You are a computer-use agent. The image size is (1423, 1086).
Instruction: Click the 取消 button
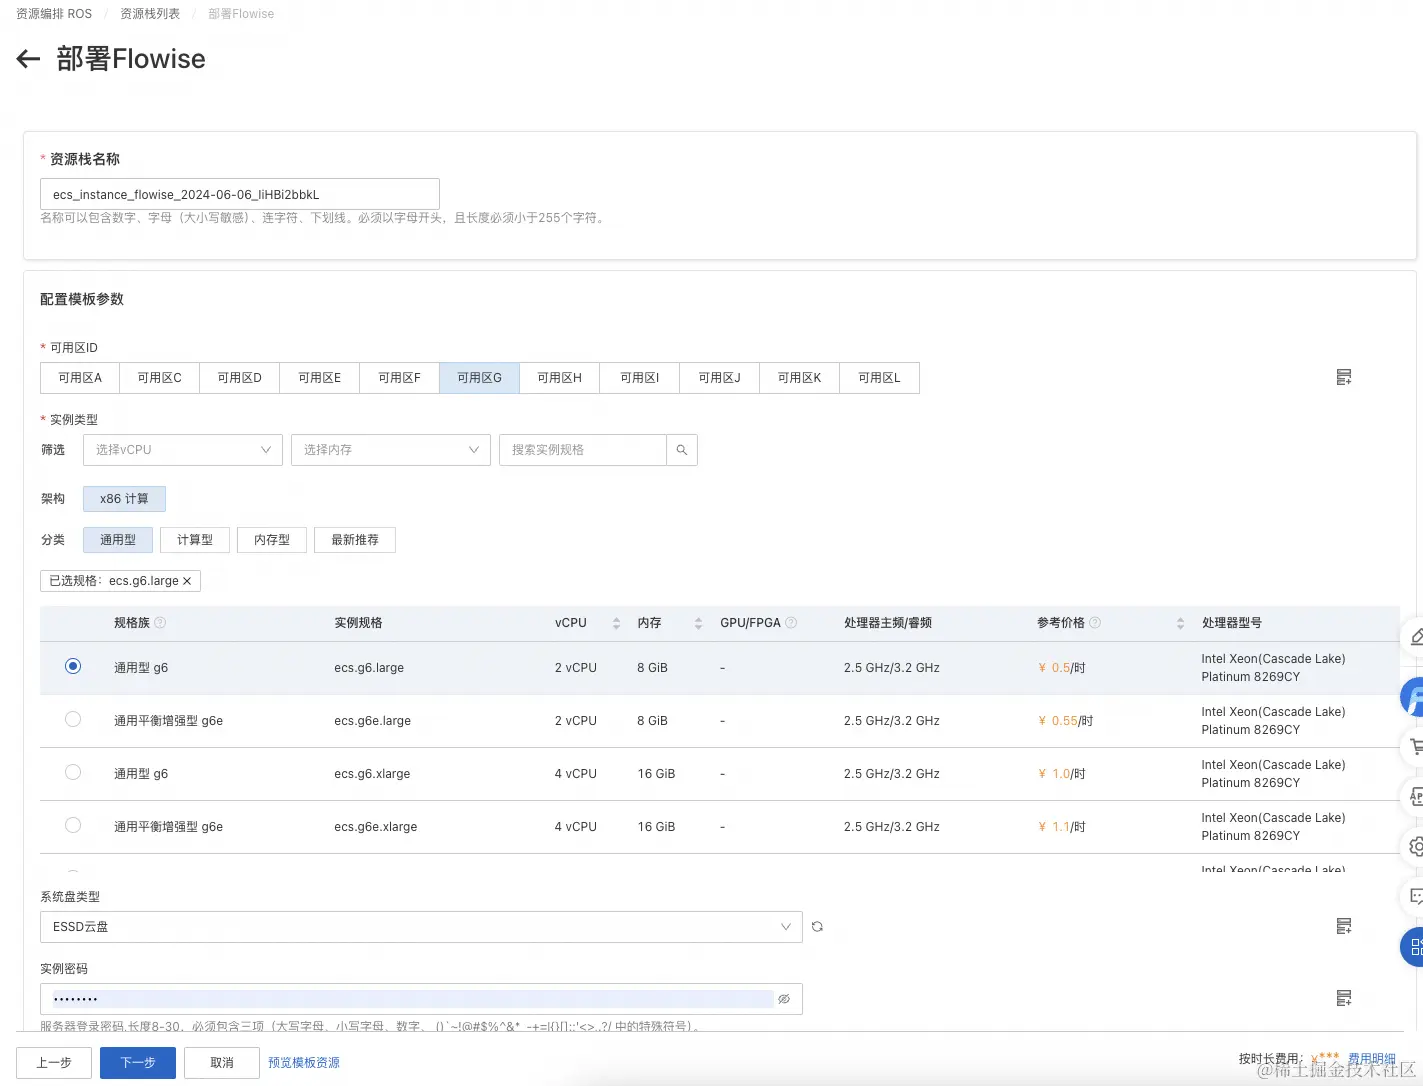pos(222,1063)
